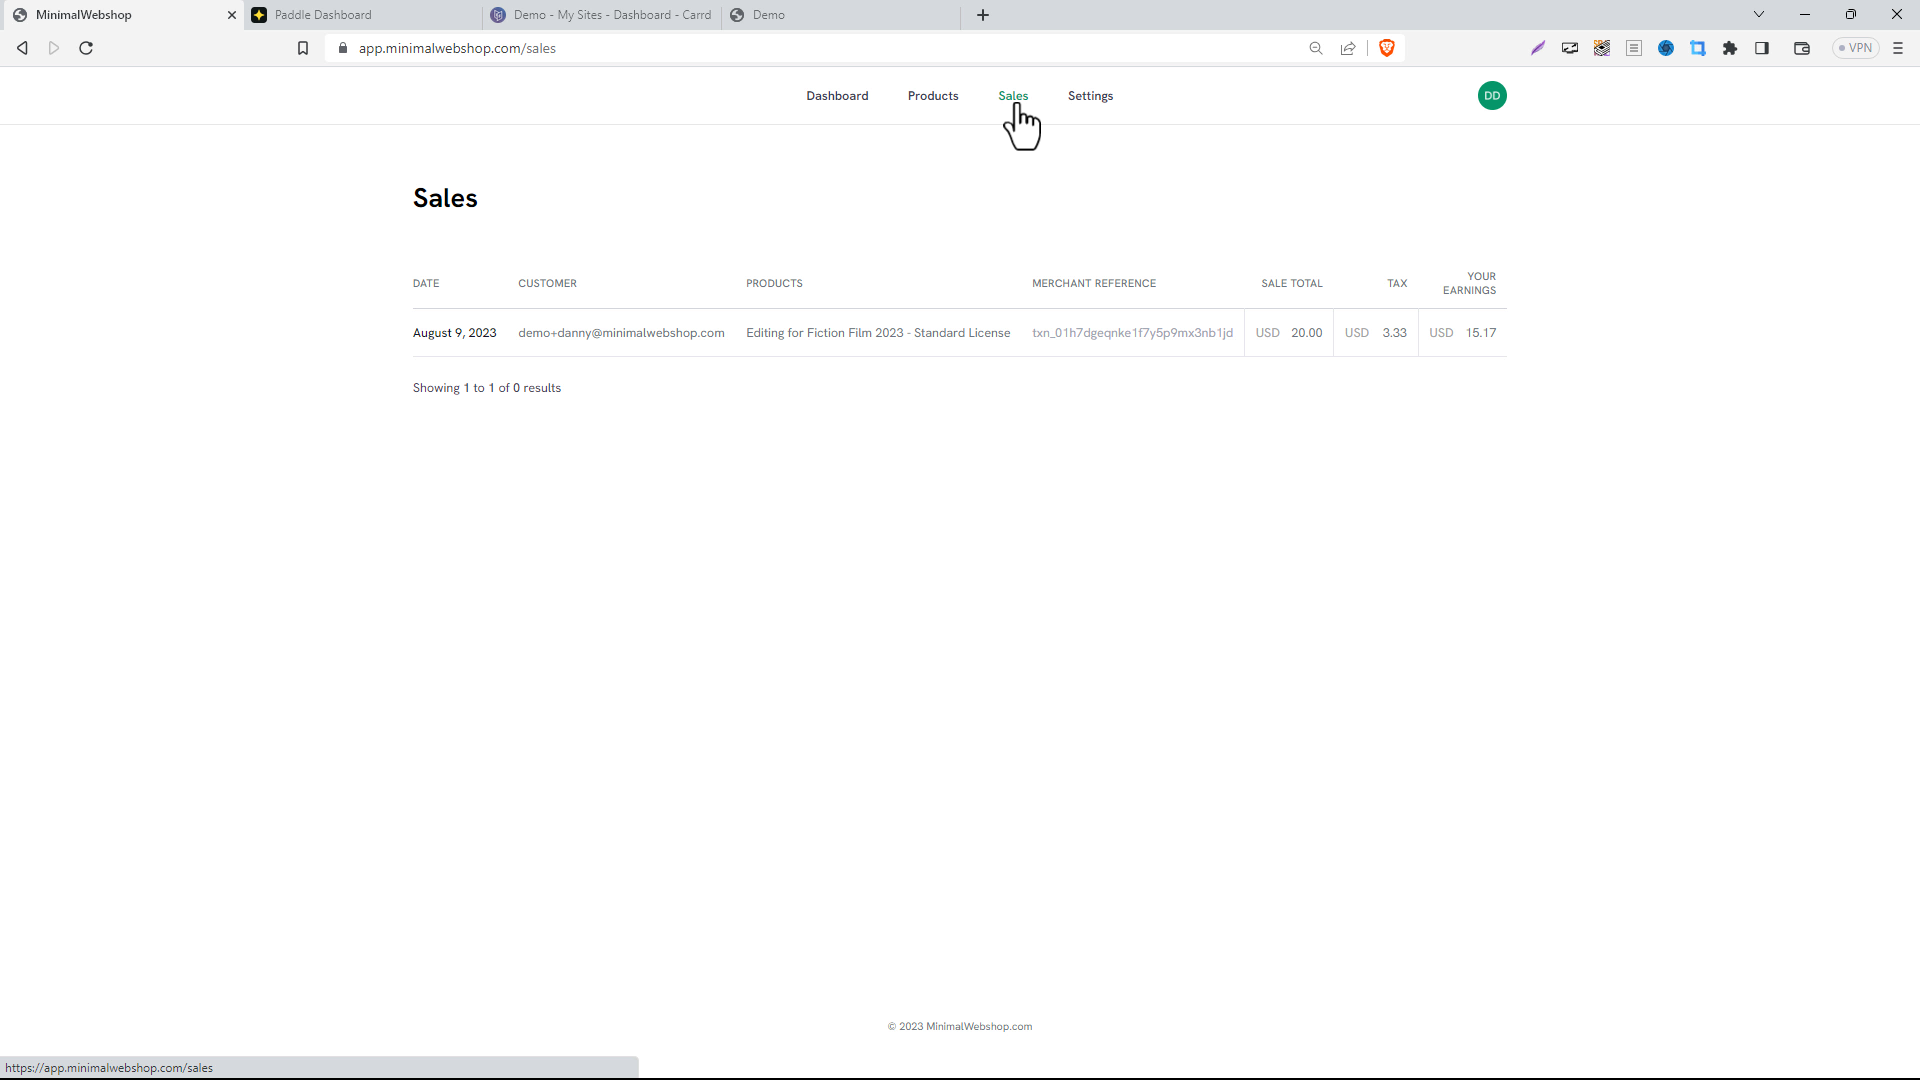Toggle the browser sidebar panel
This screenshot has width=1920, height=1080.
coord(1762,48)
